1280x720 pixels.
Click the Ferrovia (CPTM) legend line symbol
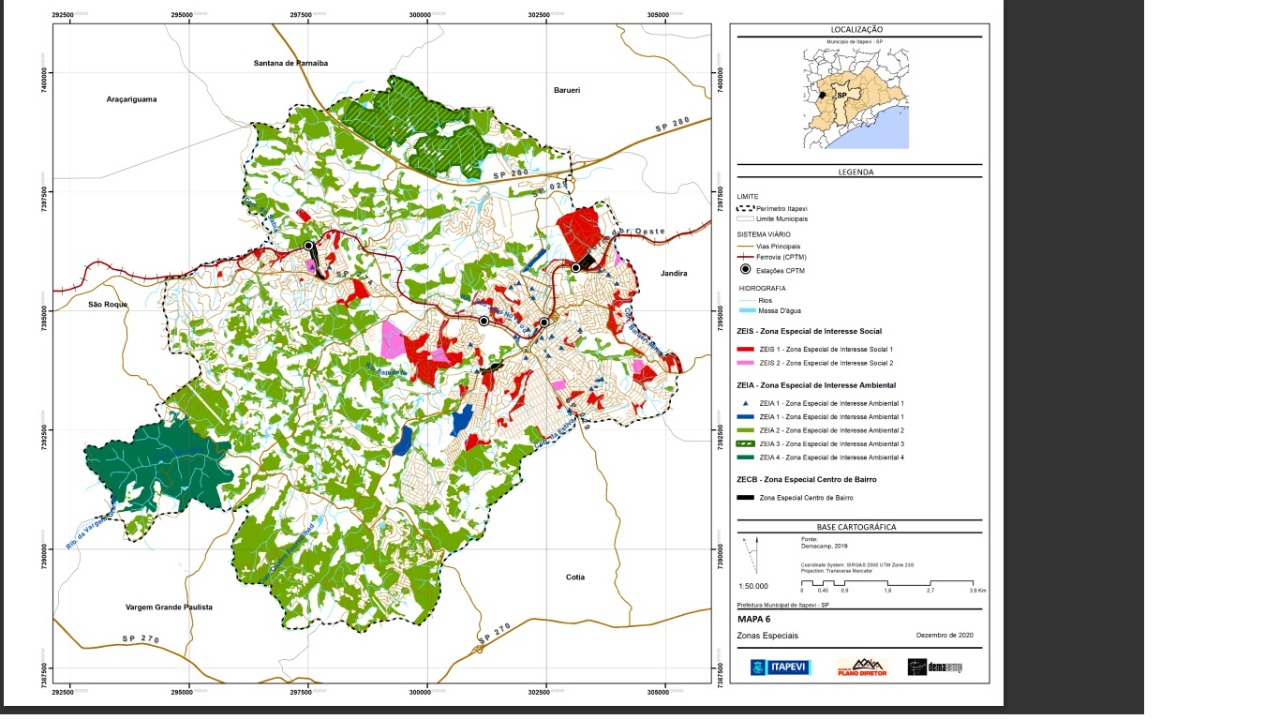point(745,257)
